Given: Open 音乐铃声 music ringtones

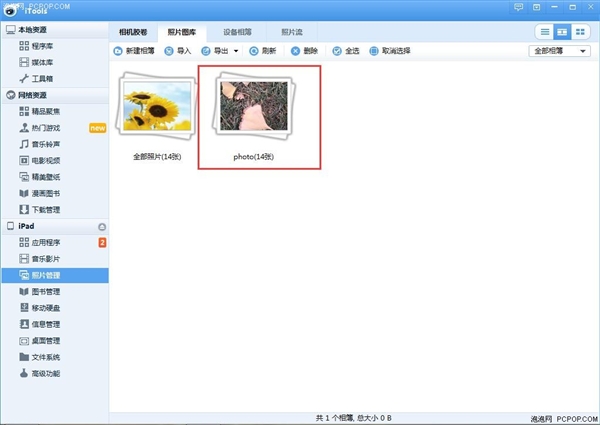Looking at the screenshot, I should pos(39,144).
